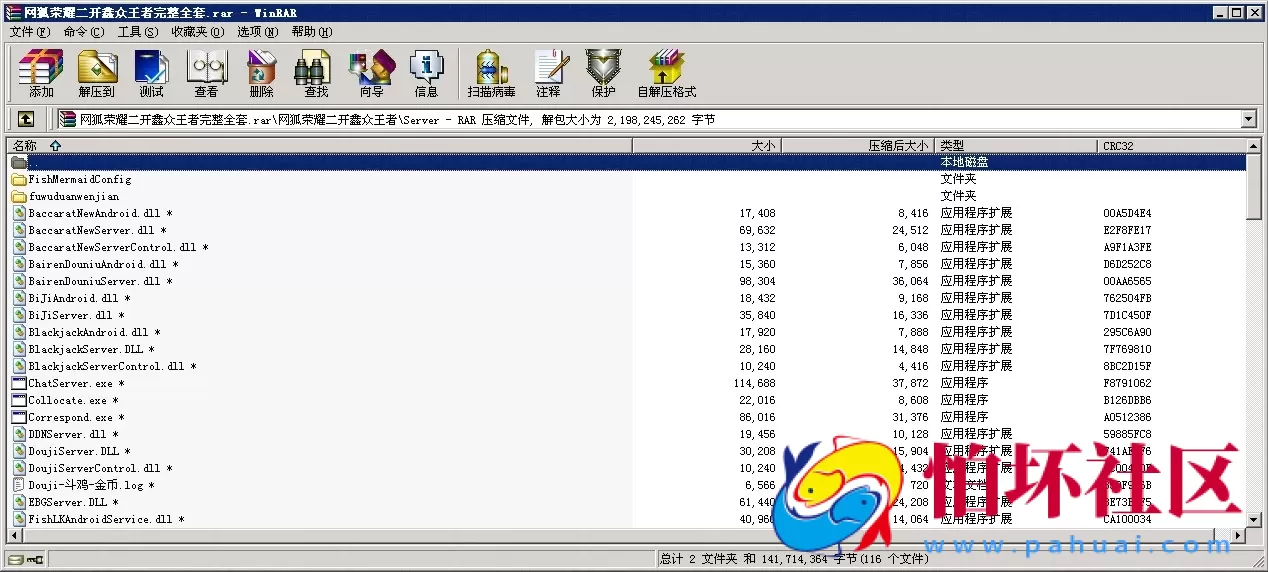1268x572 pixels.
Task: Click the 自解压格式 (SFX) toolbar icon
Action: point(666,74)
